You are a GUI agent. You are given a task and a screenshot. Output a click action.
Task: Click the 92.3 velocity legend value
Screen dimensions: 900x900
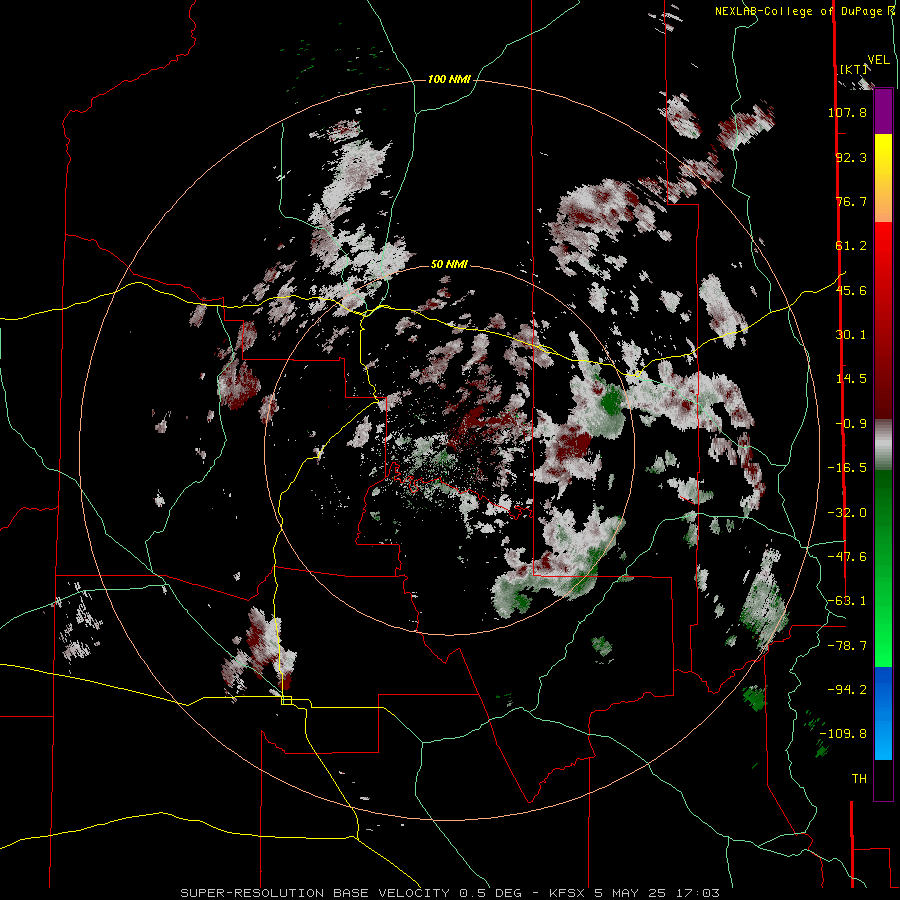coord(851,157)
